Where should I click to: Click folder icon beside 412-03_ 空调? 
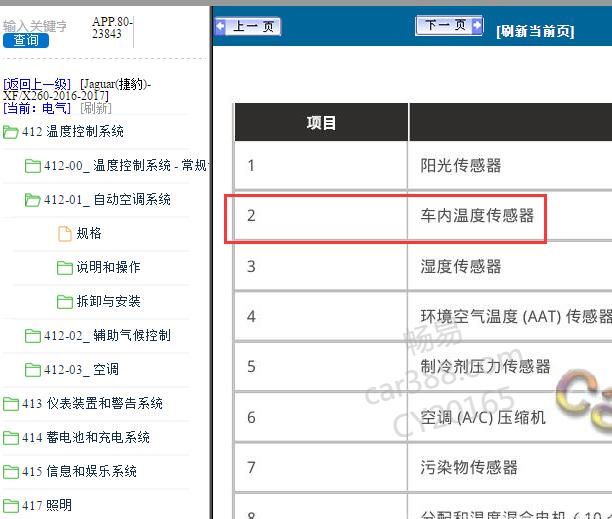pos(33,370)
